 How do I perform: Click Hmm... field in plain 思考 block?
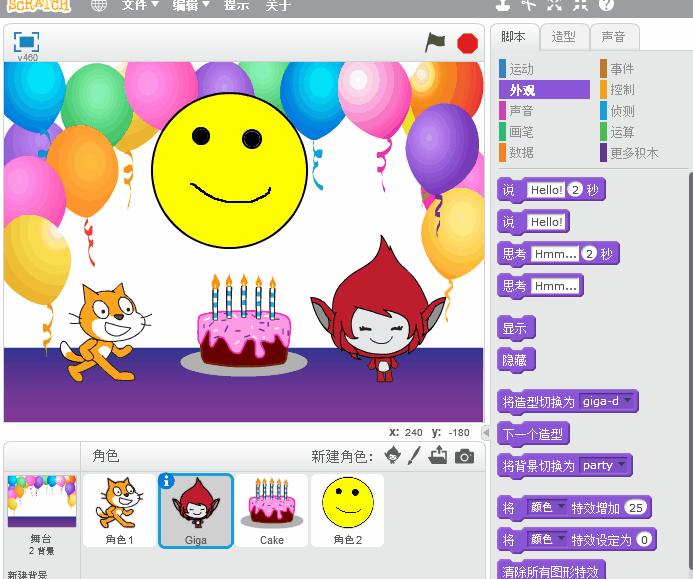(x=555, y=286)
